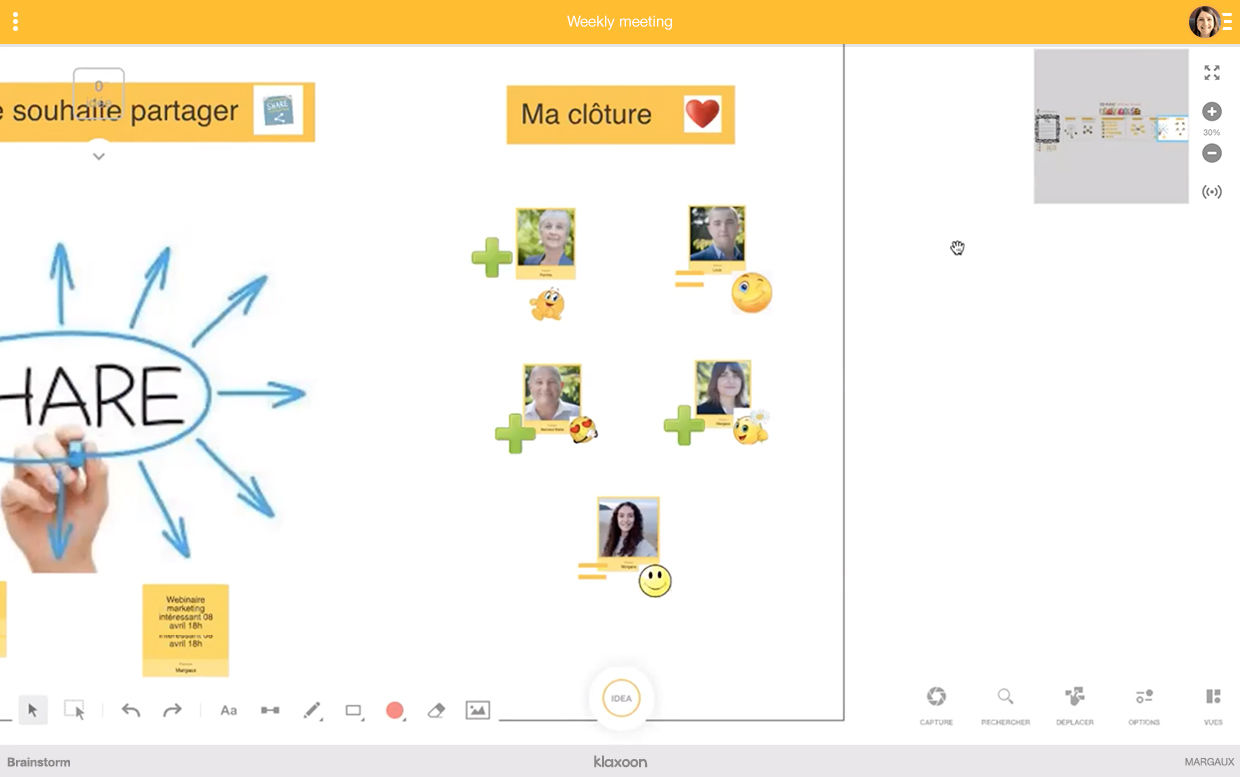Create a new idea with IDEA button
Screen dimensions: 1240x777
pos(621,698)
